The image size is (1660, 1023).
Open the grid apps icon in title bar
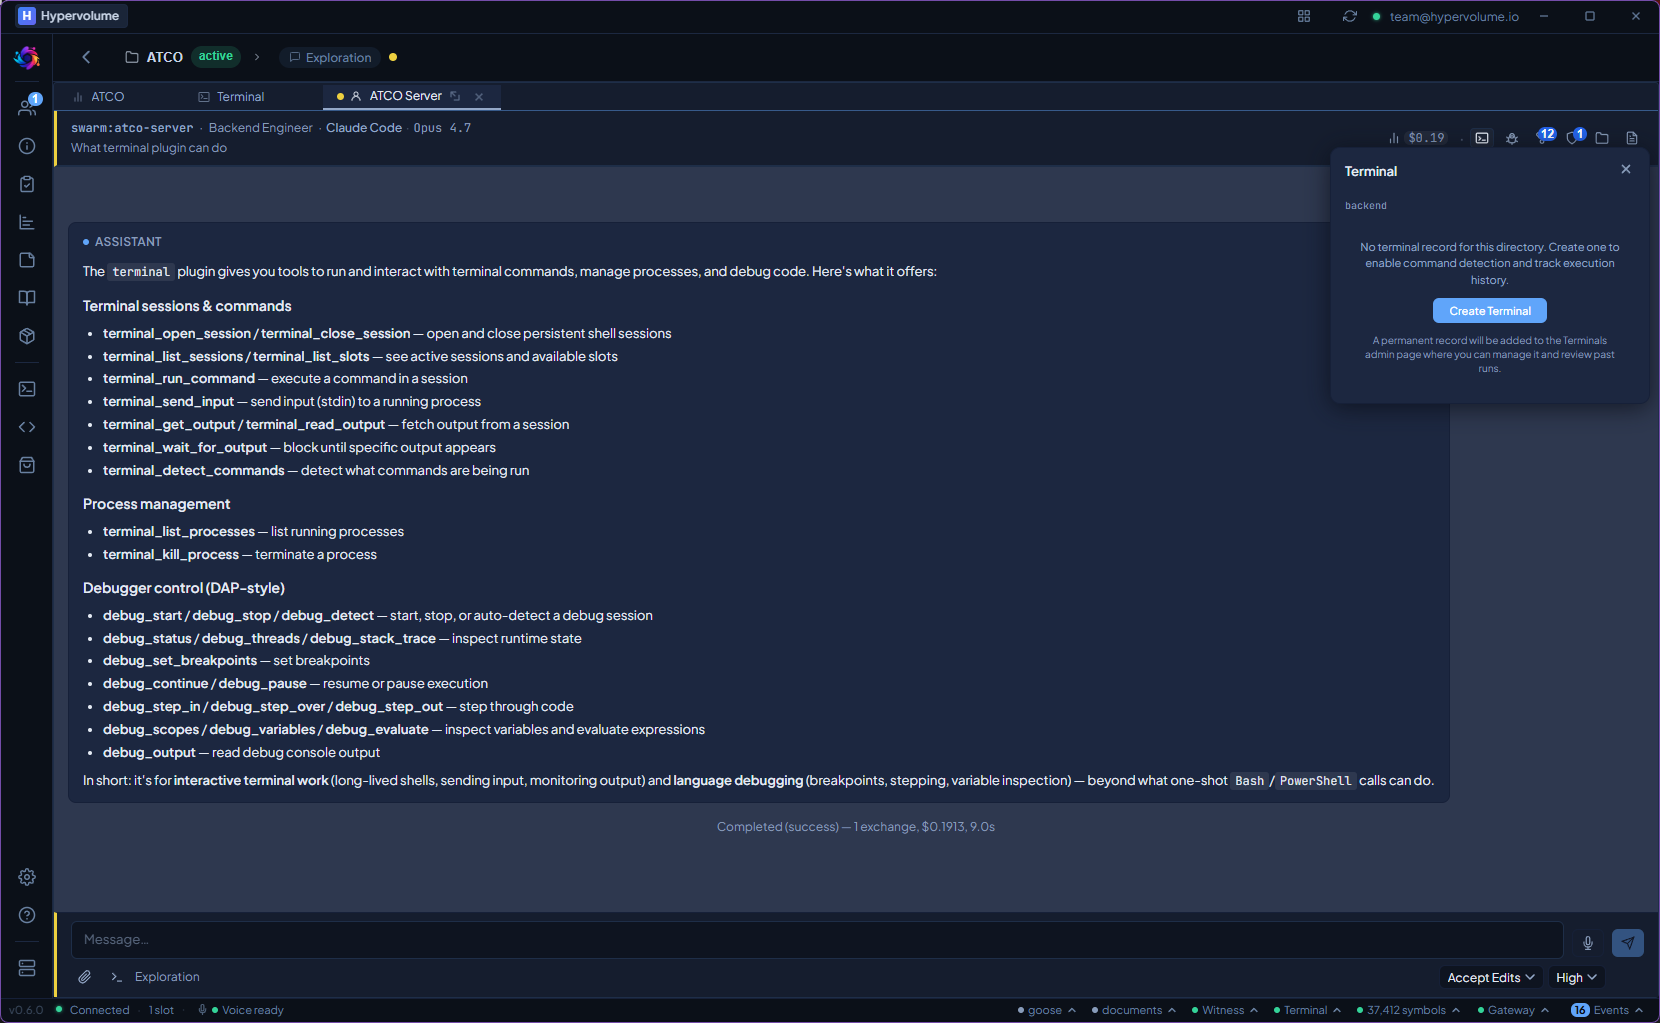(x=1304, y=16)
